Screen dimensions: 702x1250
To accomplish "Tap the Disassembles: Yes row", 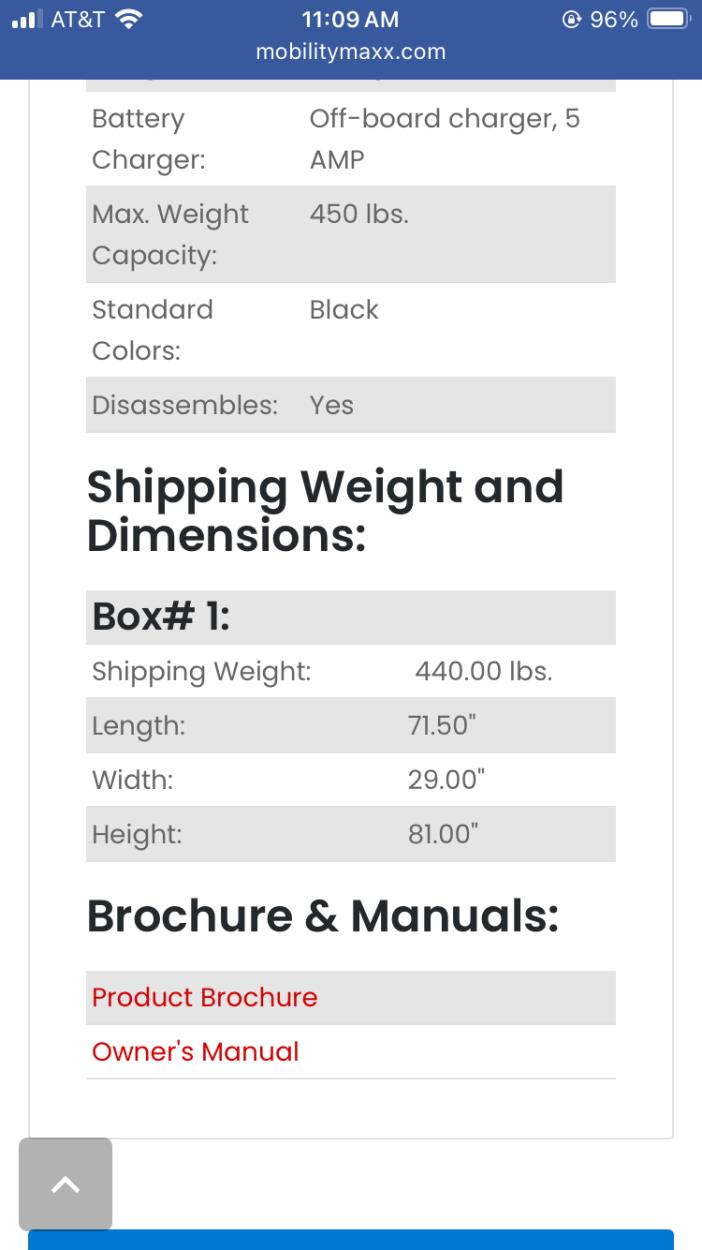I will pyautogui.click(x=350, y=405).
